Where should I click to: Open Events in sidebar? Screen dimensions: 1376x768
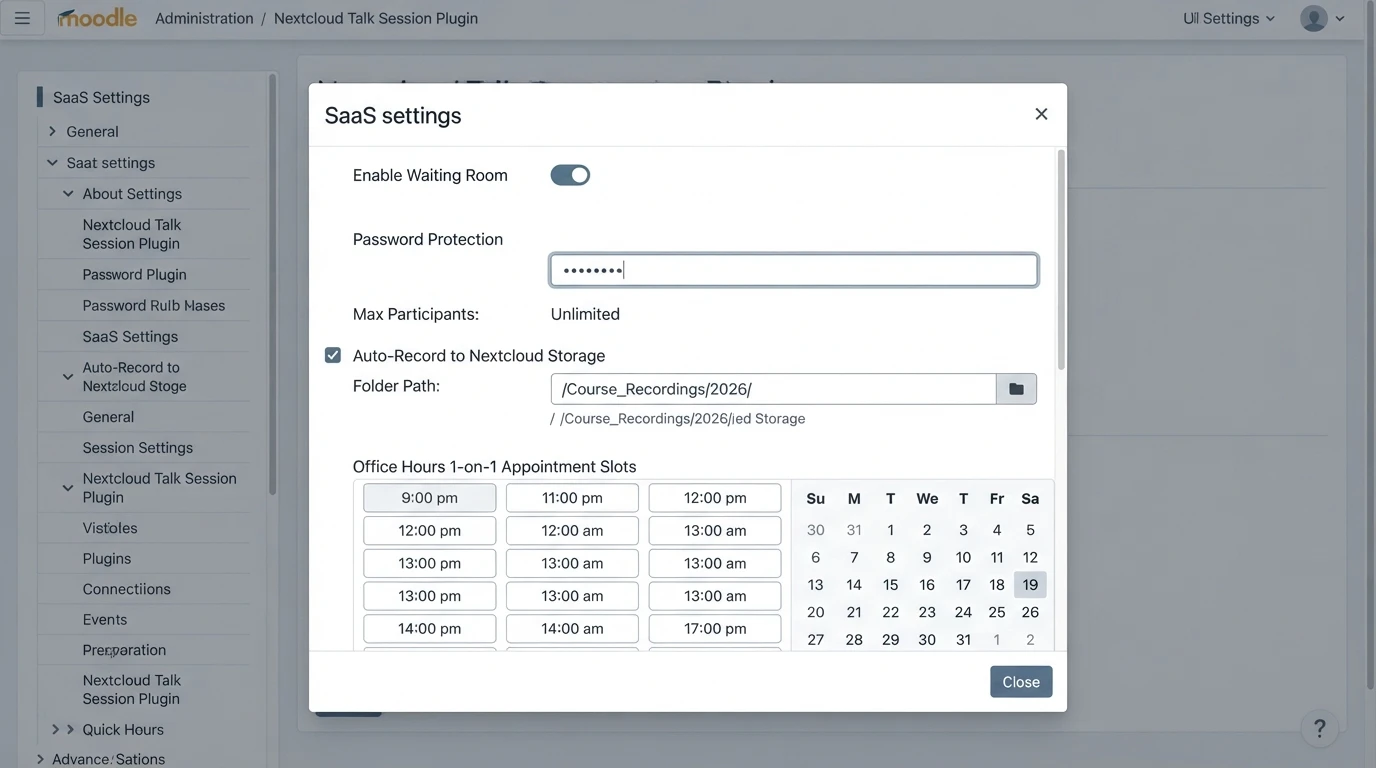click(104, 619)
